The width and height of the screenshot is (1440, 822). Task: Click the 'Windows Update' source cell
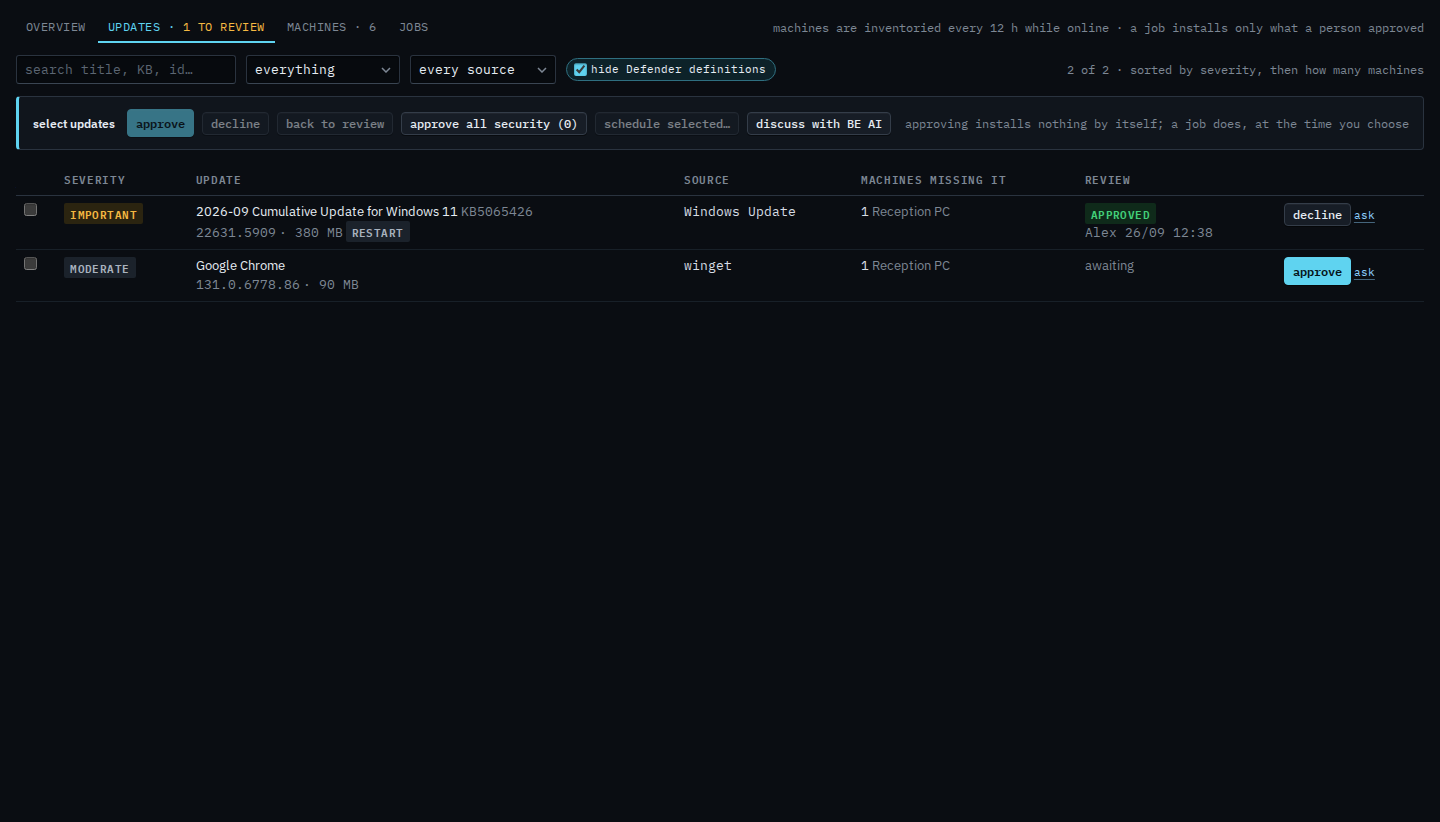click(740, 211)
